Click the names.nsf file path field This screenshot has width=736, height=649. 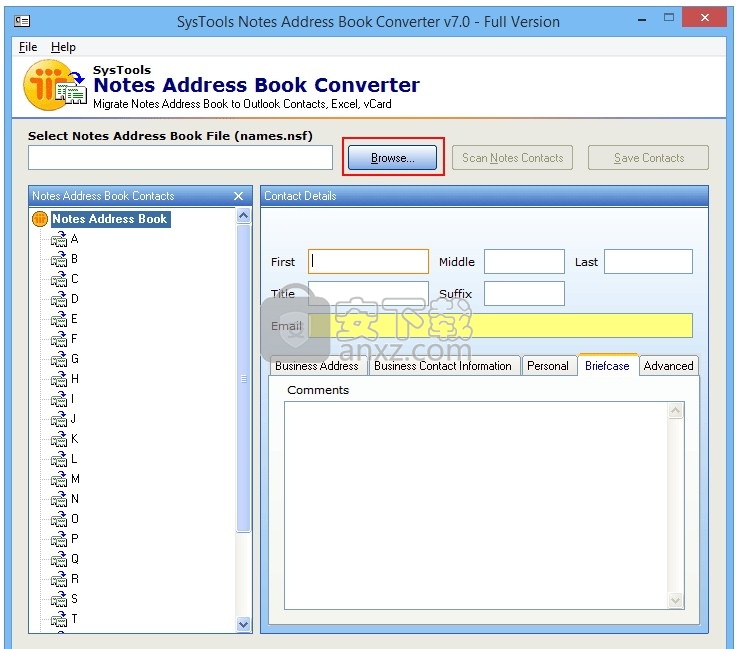180,158
